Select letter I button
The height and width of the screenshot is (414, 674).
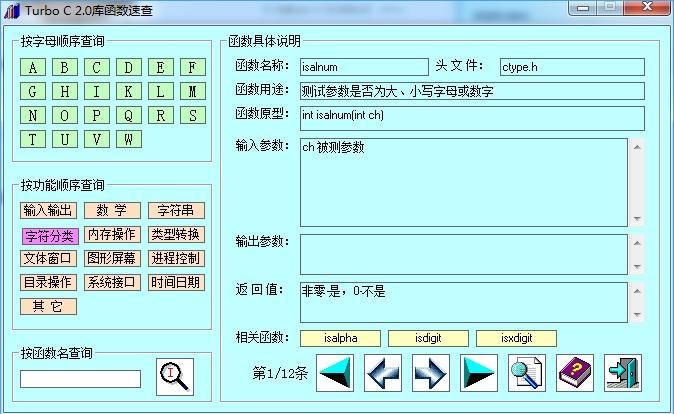pos(97,91)
